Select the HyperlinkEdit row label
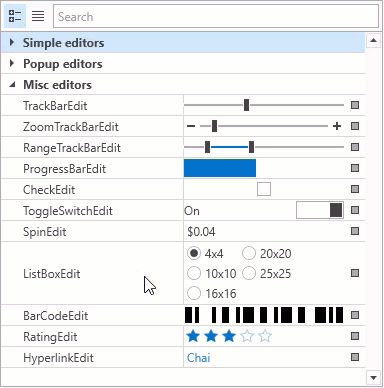The image size is (384, 388). point(58,358)
